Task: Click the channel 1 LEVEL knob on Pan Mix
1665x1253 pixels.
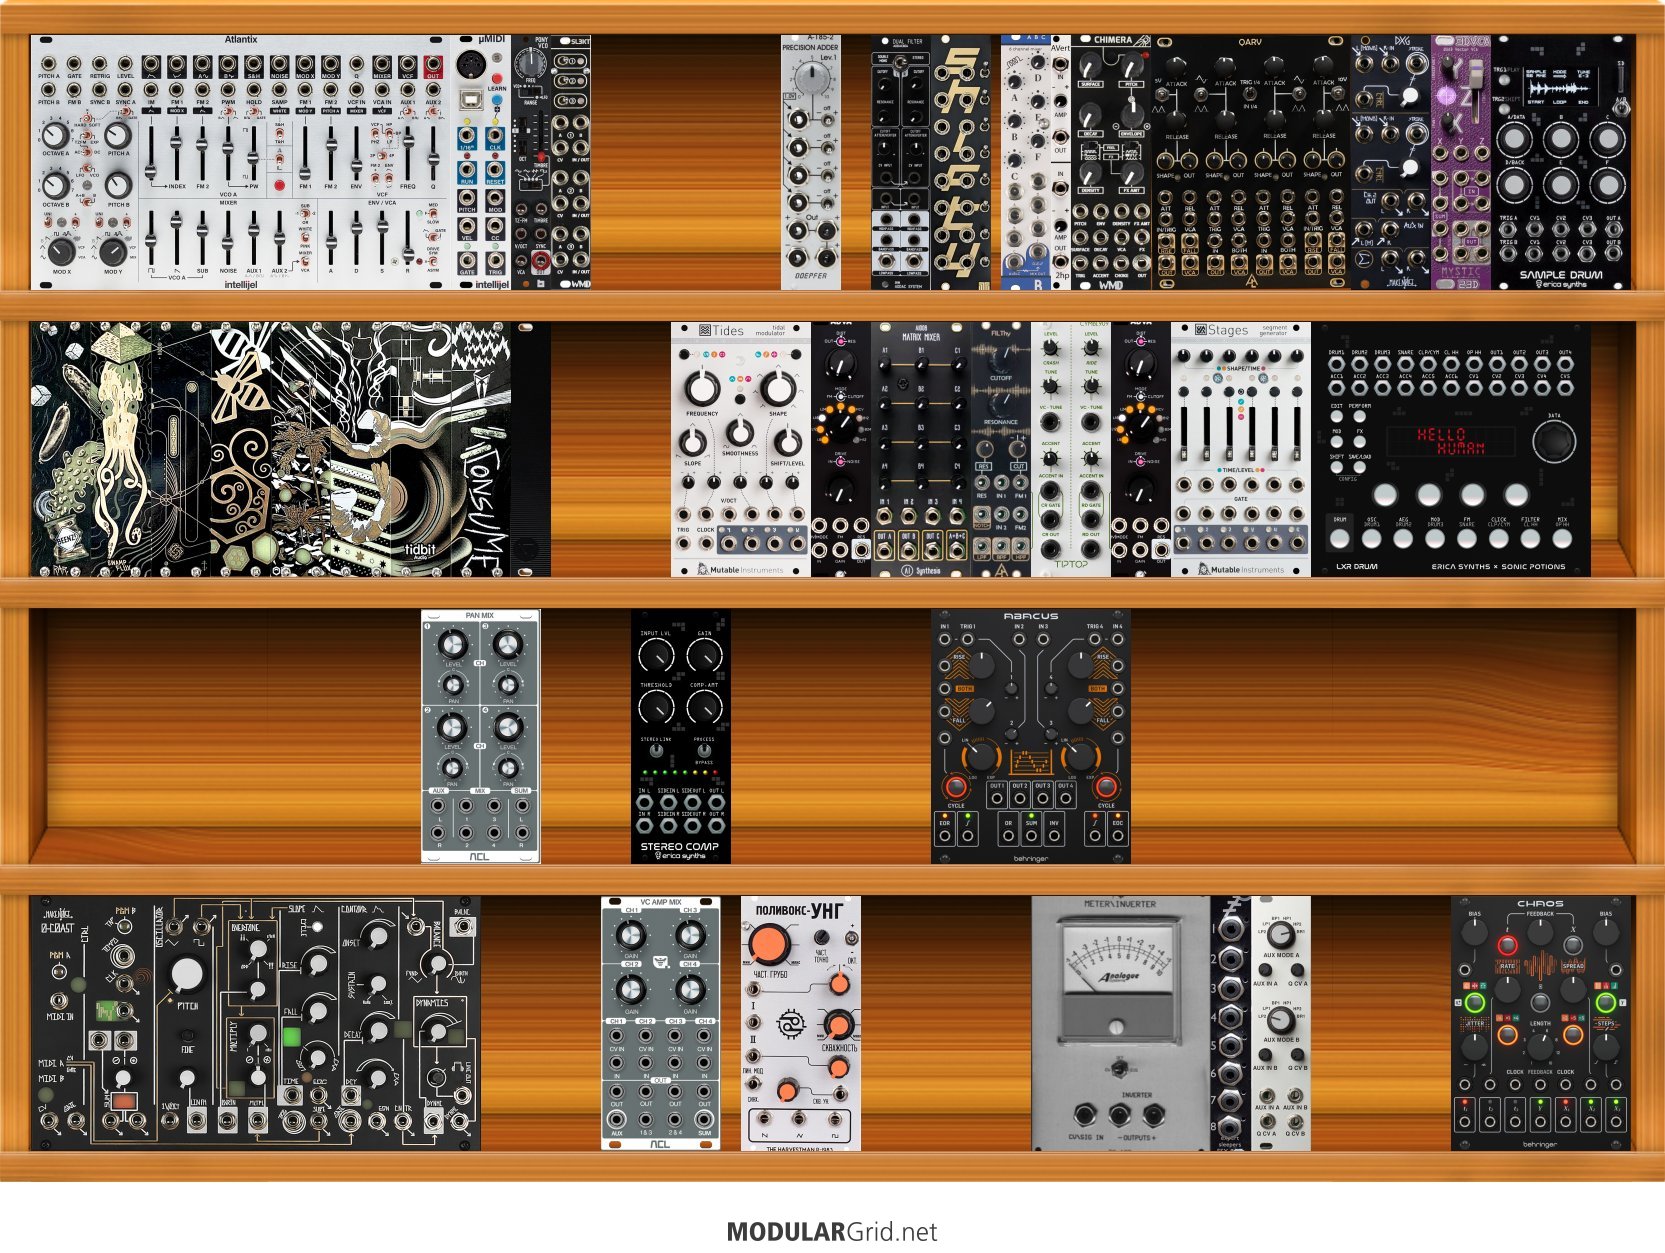Action: [x=453, y=644]
